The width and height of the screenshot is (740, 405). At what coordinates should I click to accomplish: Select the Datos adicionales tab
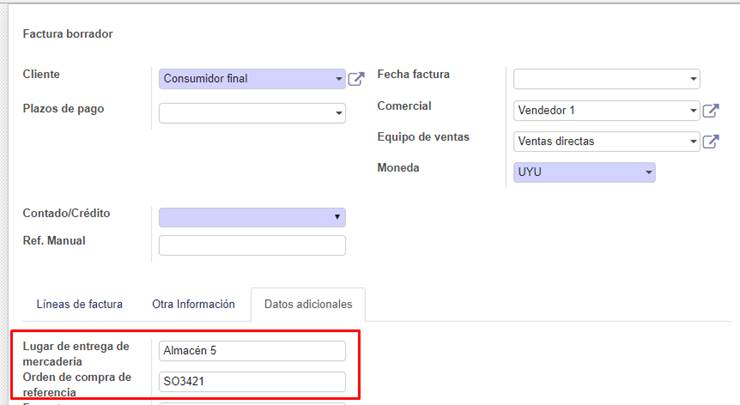[308, 304]
